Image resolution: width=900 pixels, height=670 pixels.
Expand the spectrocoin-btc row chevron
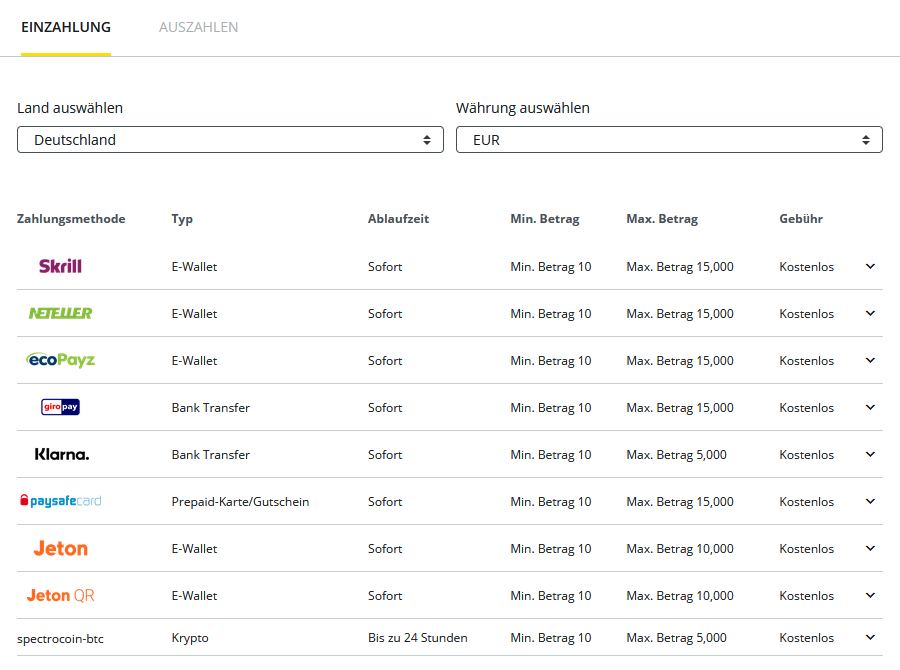click(x=870, y=638)
